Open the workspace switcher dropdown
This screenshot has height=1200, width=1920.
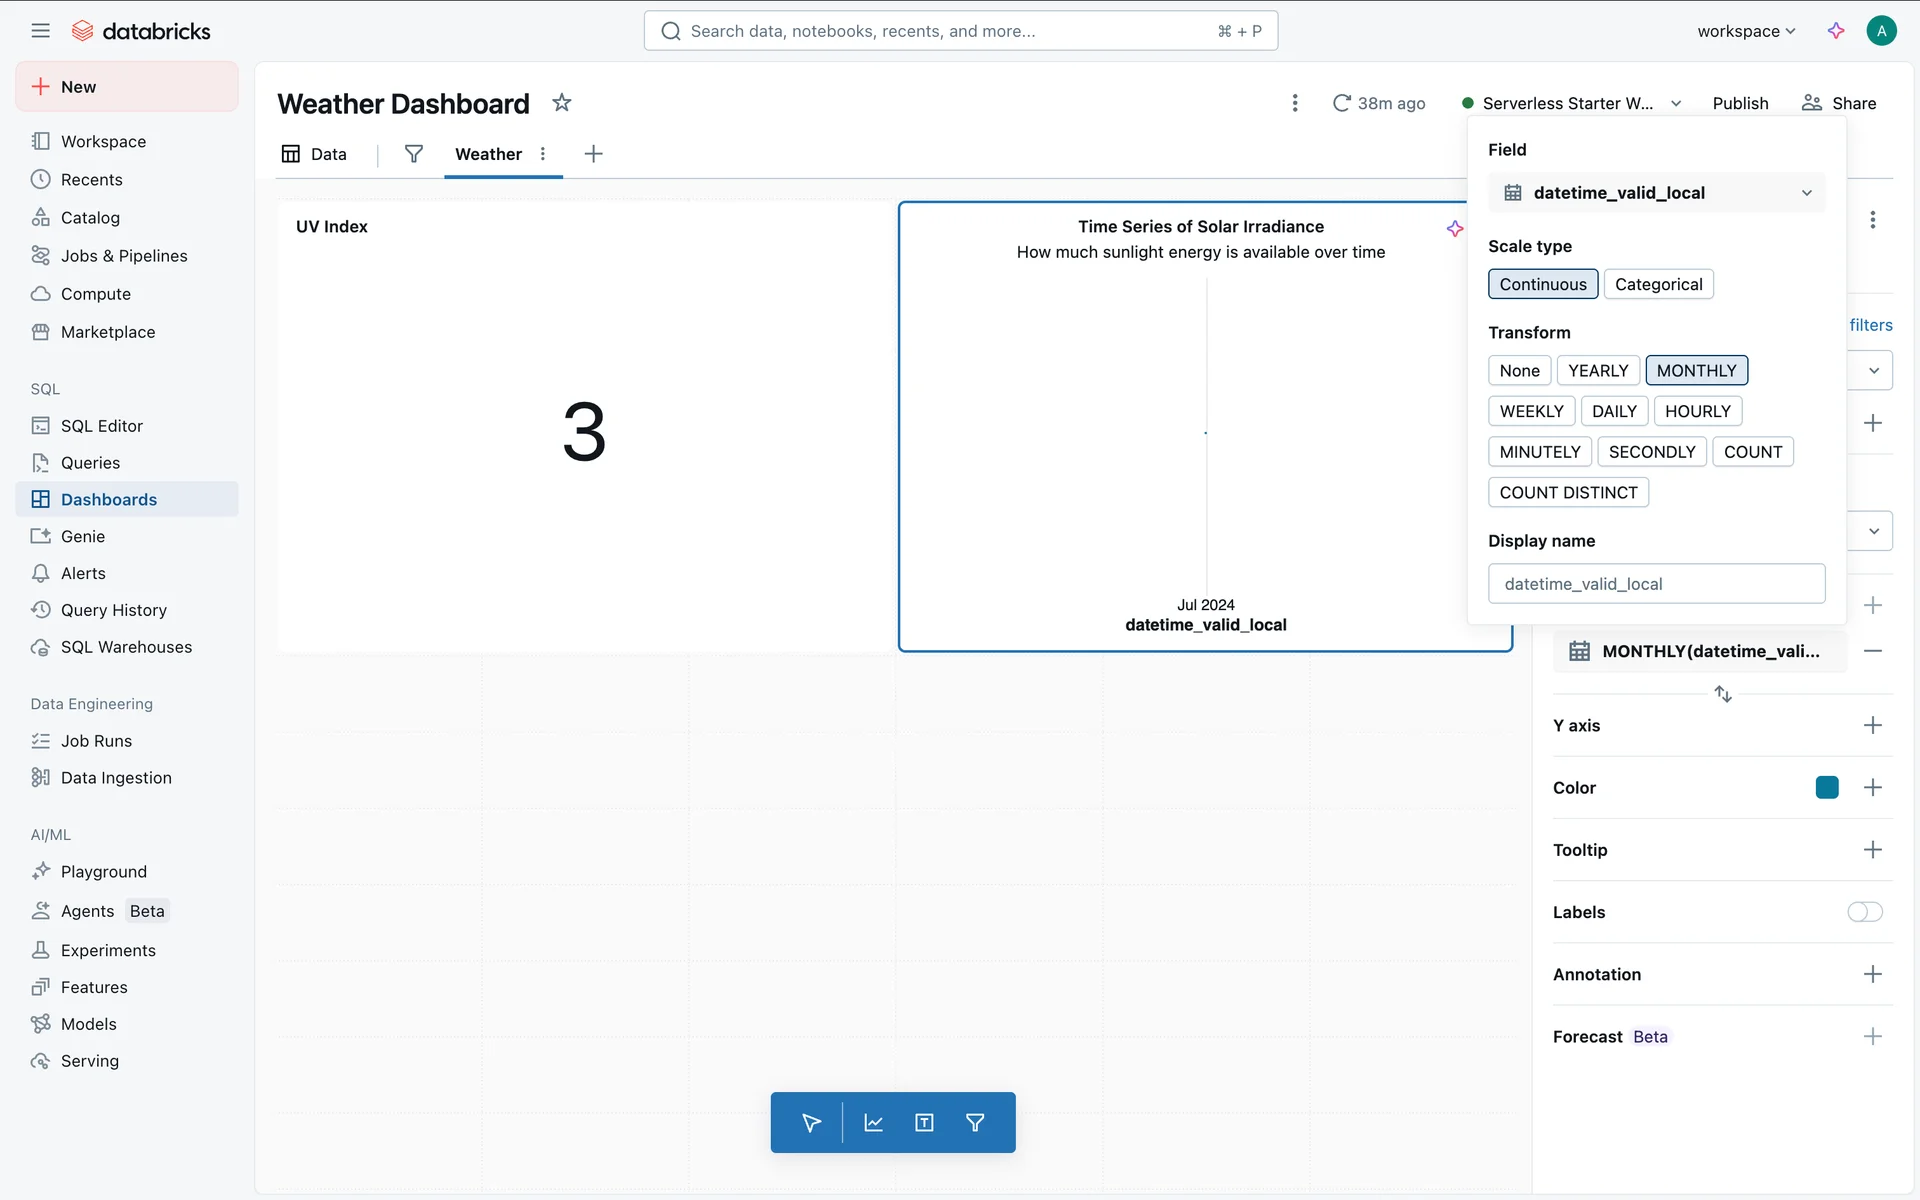coord(1746,31)
